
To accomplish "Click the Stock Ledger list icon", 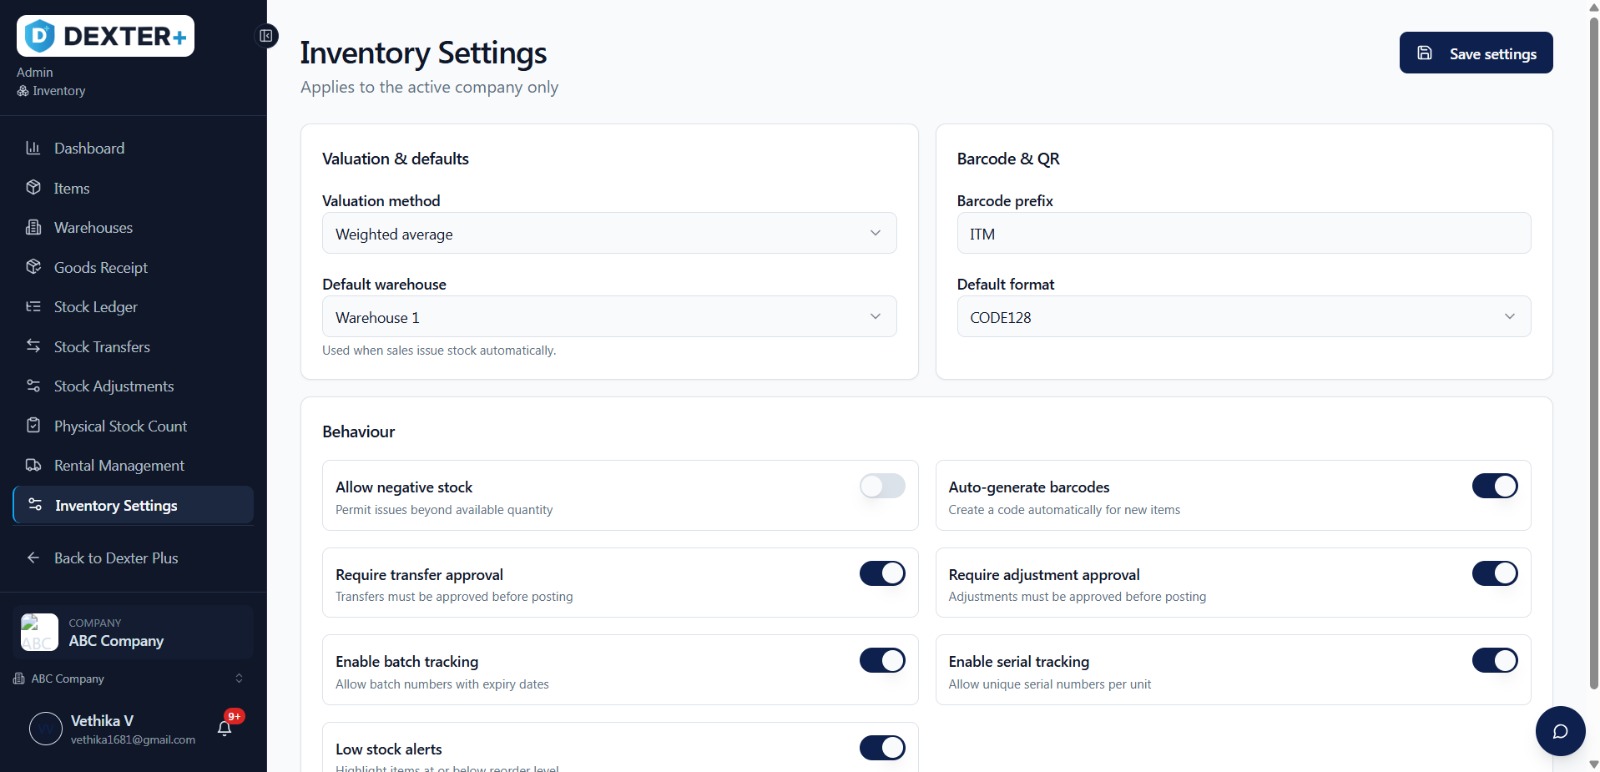I will (x=33, y=307).
